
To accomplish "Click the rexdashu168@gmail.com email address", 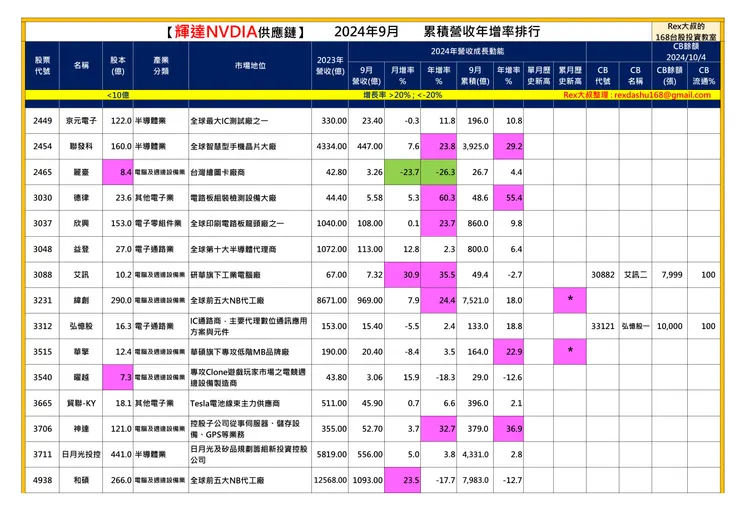I will click(x=662, y=95).
